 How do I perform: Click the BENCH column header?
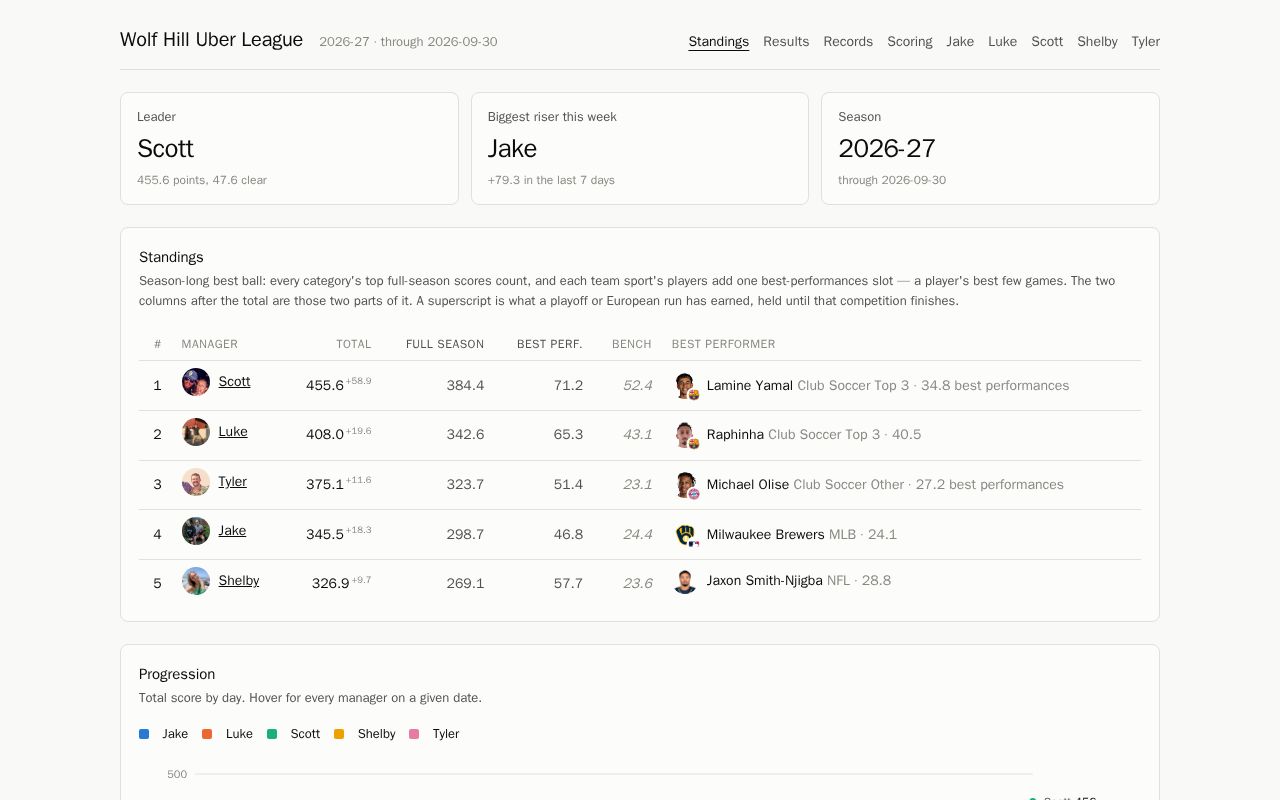tap(632, 344)
